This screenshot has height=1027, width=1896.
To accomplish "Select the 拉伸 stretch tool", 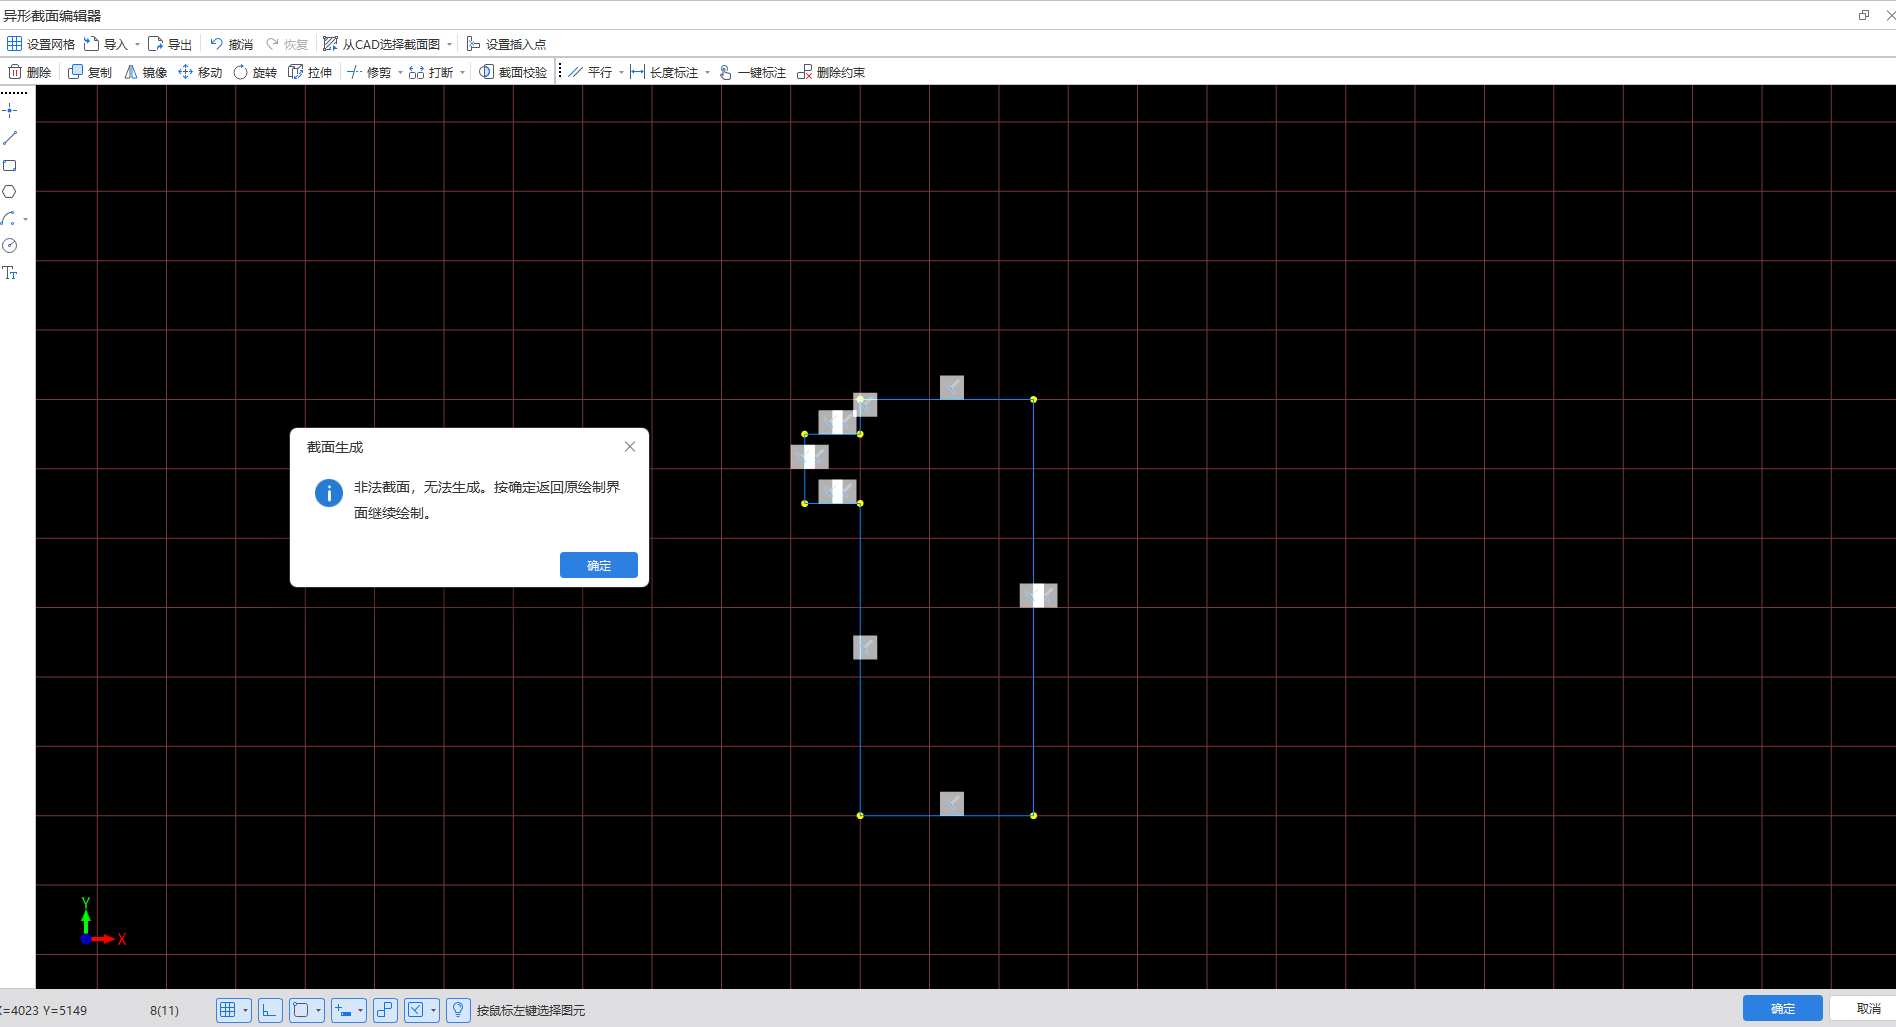I will coord(310,72).
